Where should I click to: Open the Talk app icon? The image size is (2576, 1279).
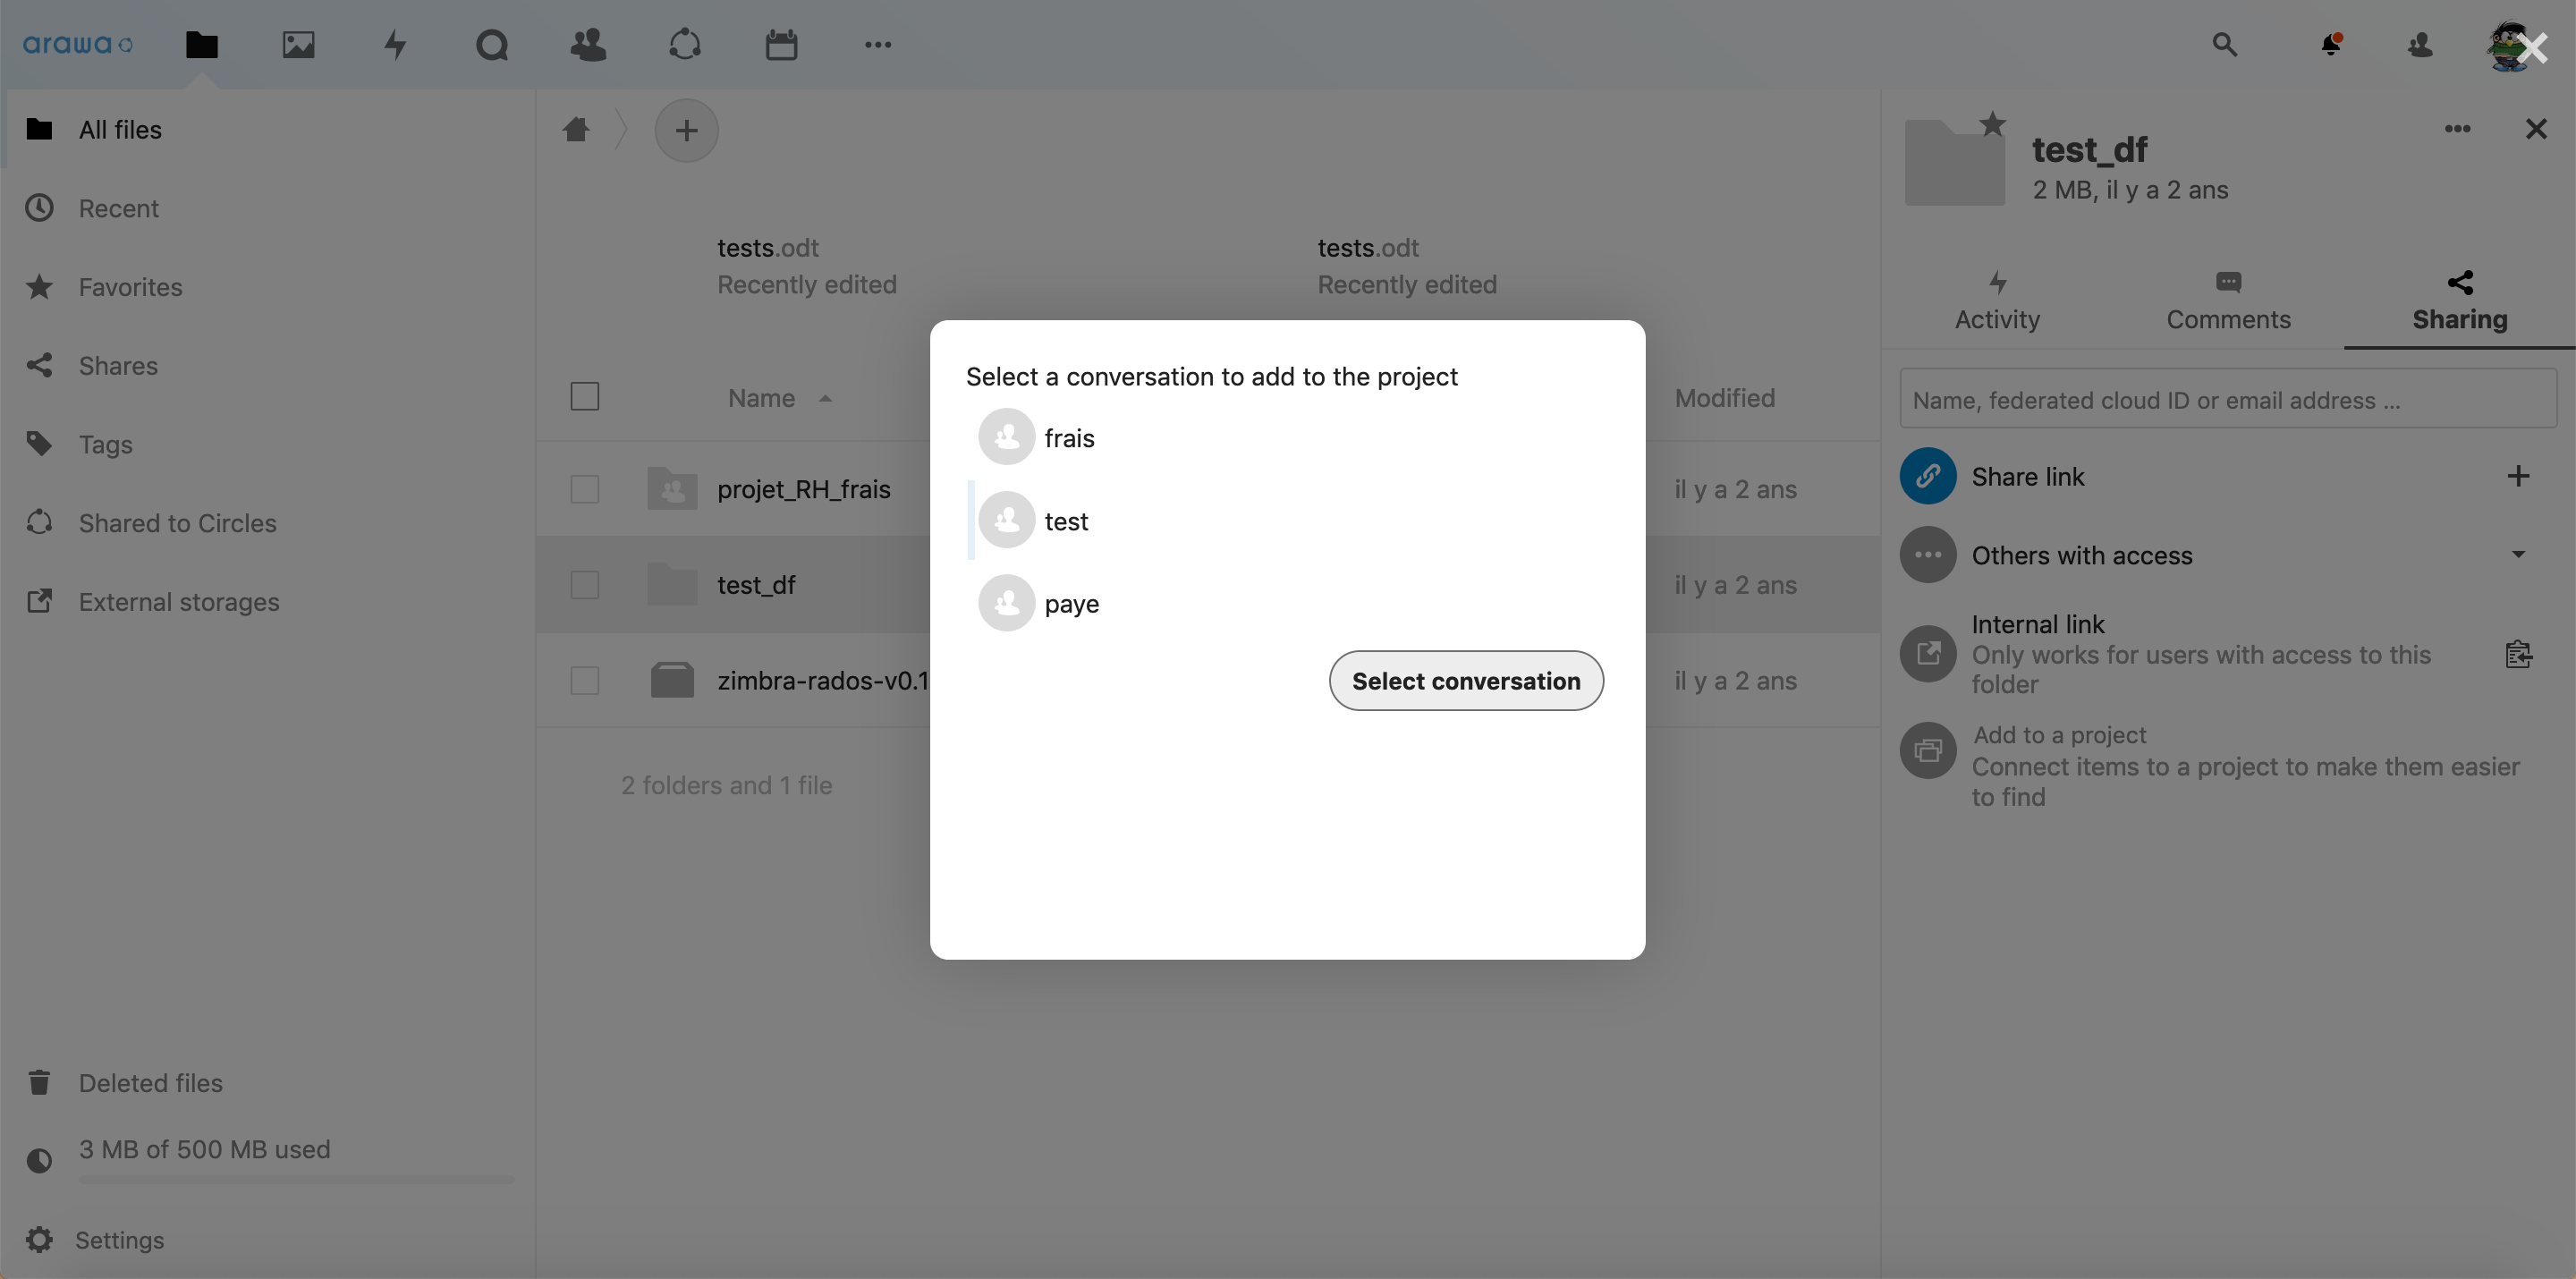pyautogui.click(x=491, y=44)
